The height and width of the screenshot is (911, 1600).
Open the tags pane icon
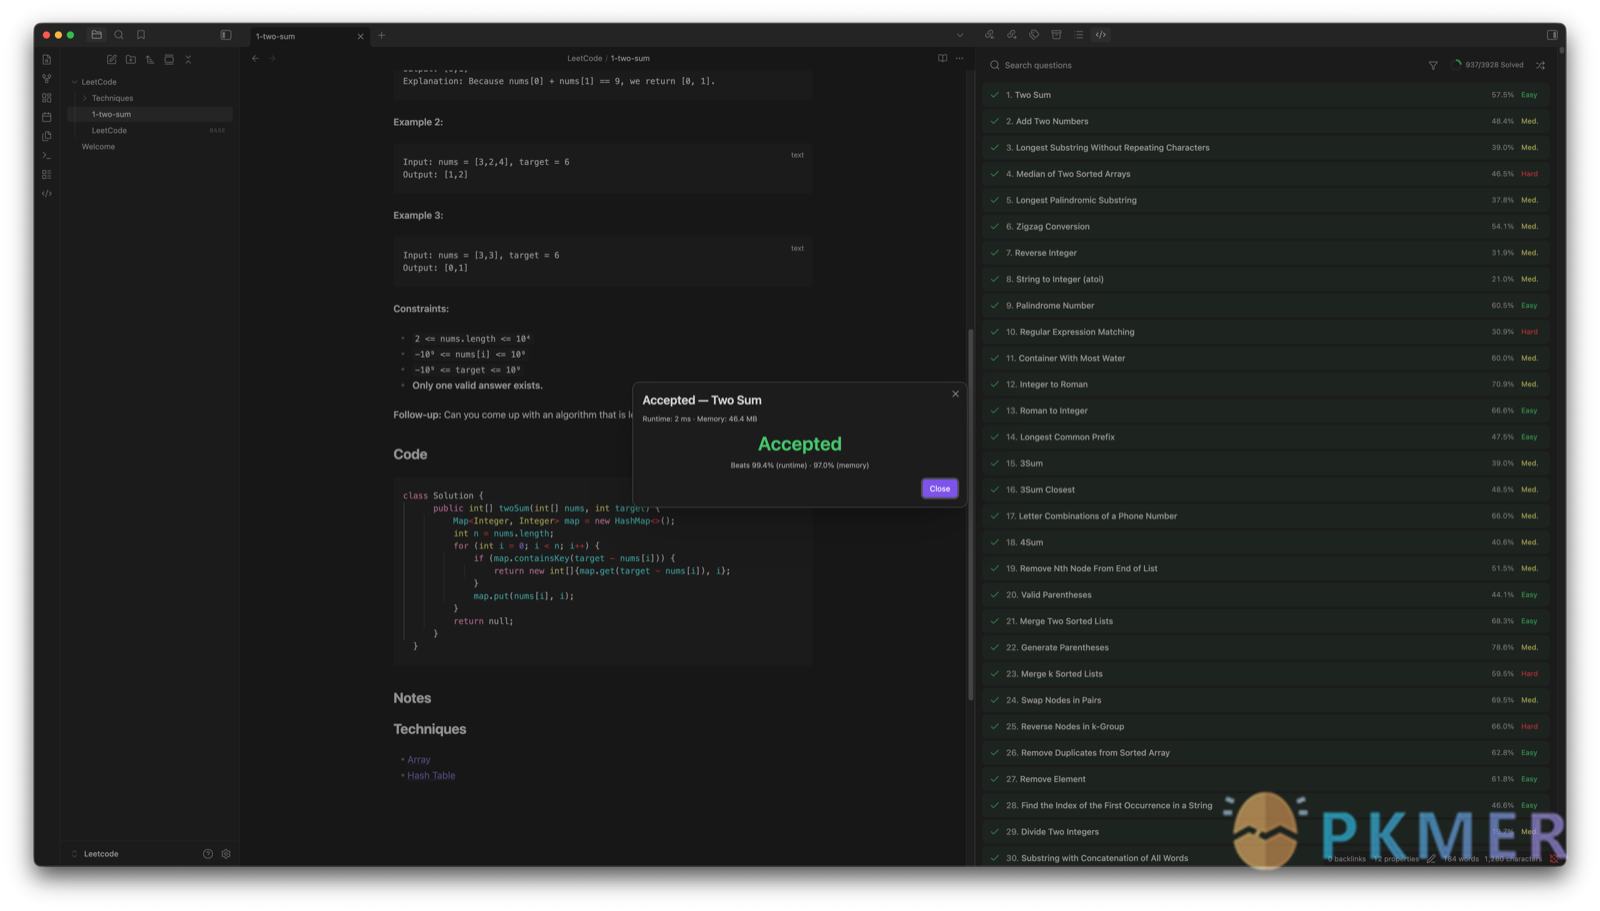tap(1034, 35)
